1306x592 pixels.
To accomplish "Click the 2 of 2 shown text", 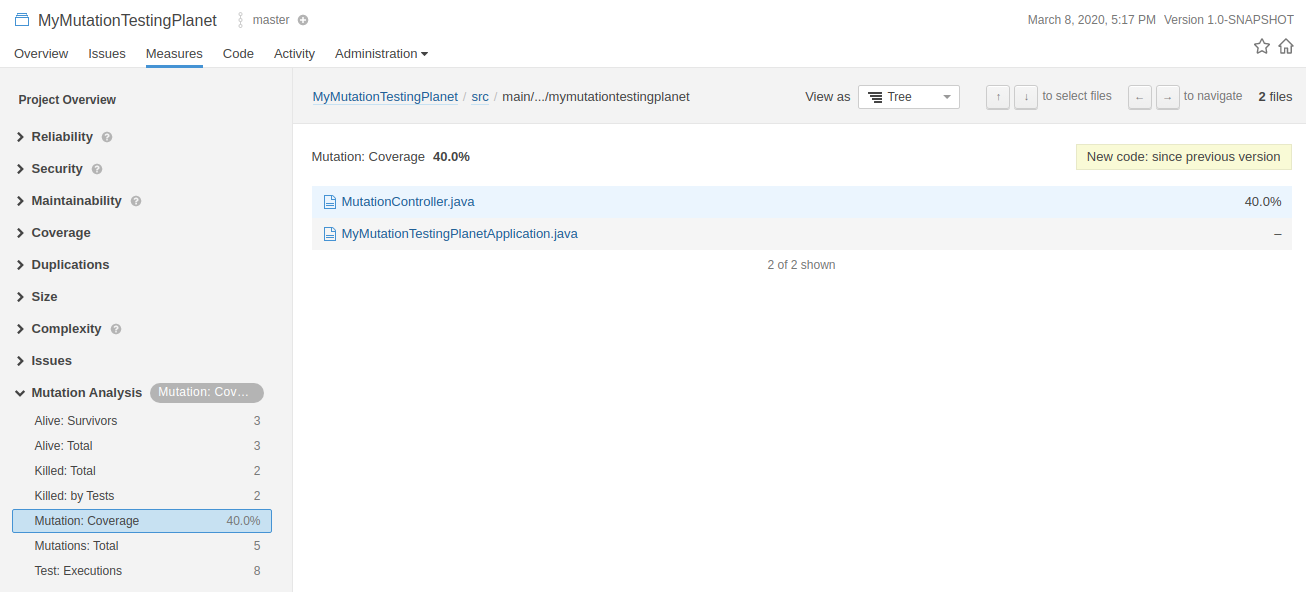I will tap(801, 265).
